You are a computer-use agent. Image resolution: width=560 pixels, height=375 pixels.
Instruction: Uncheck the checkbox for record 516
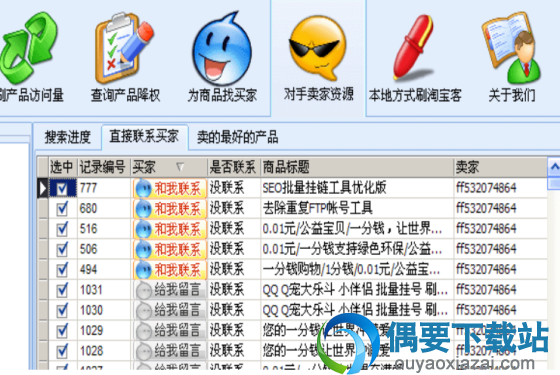tap(62, 229)
